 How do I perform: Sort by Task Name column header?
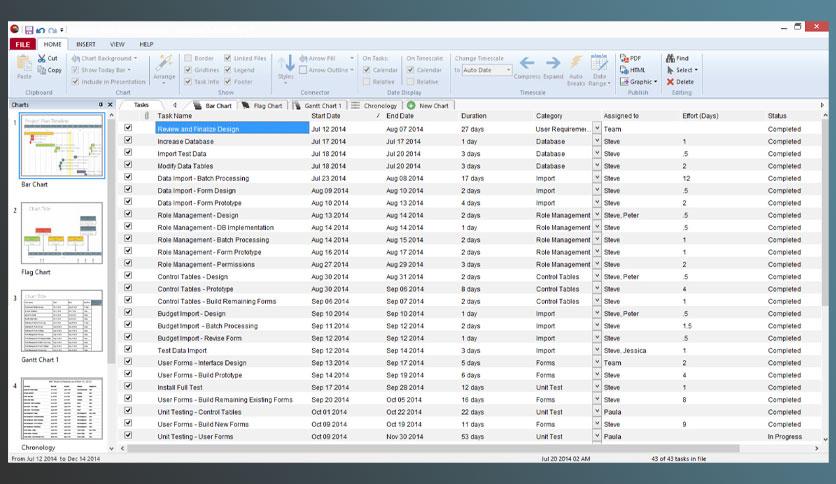pos(175,116)
